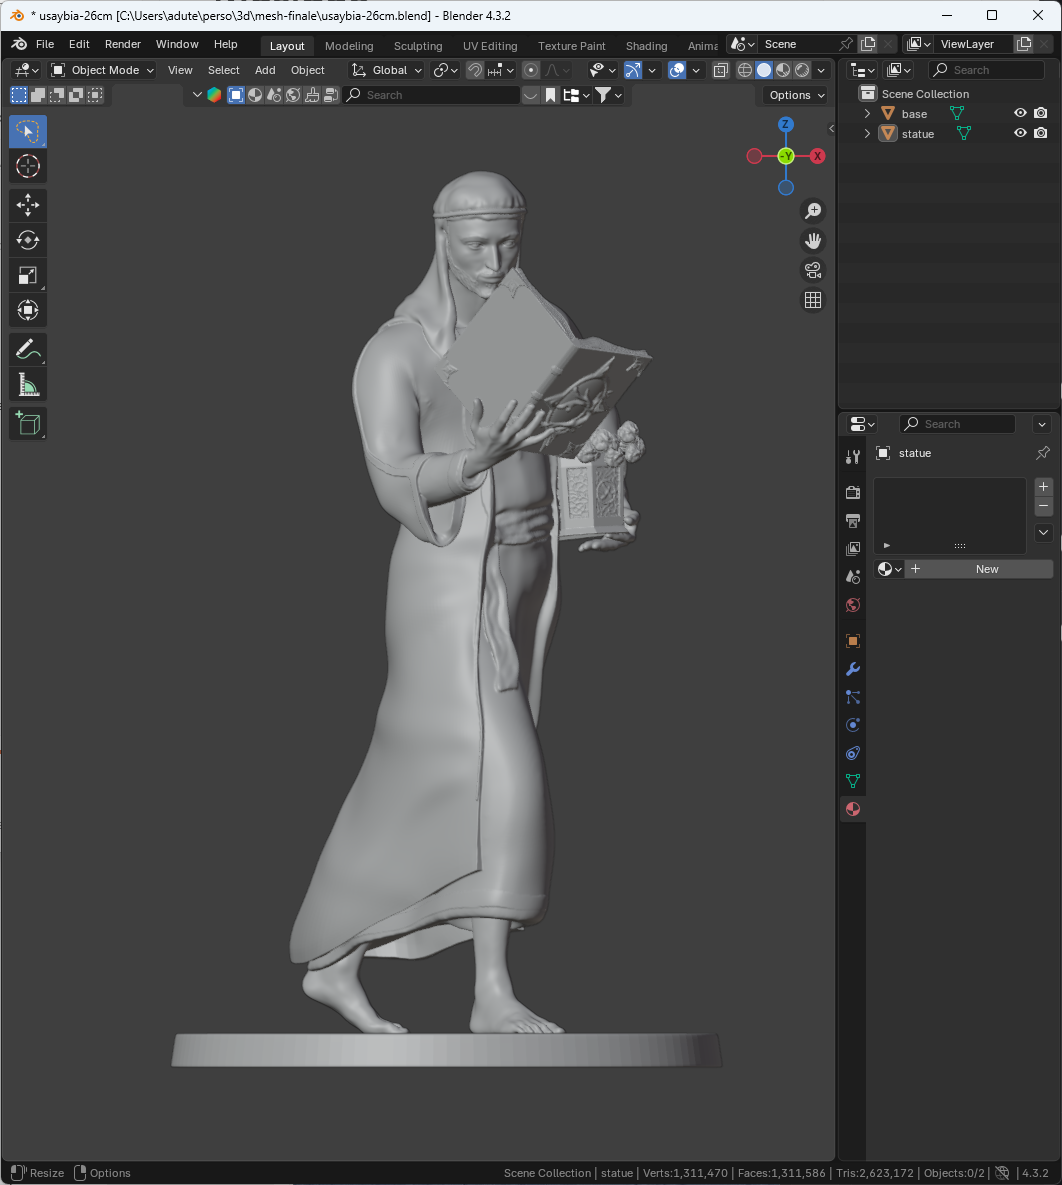Click the red X axis gizmo
The image size is (1062, 1185).
[818, 156]
